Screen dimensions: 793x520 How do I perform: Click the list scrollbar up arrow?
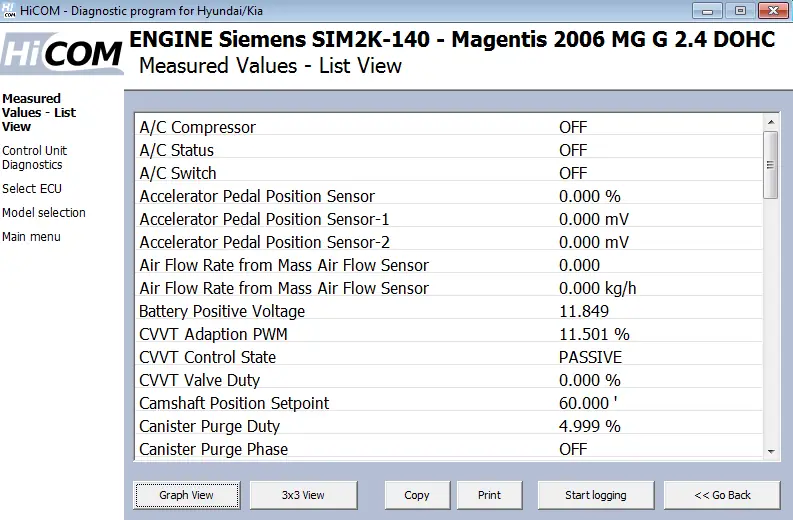point(771,122)
